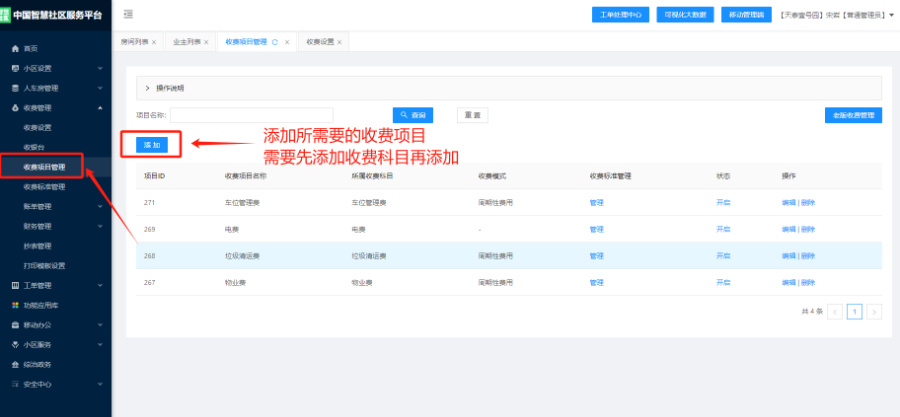Expand the 小区设置 menu chevron
Image resolution: width=900 pixels, height=417 pixels.
100,68
